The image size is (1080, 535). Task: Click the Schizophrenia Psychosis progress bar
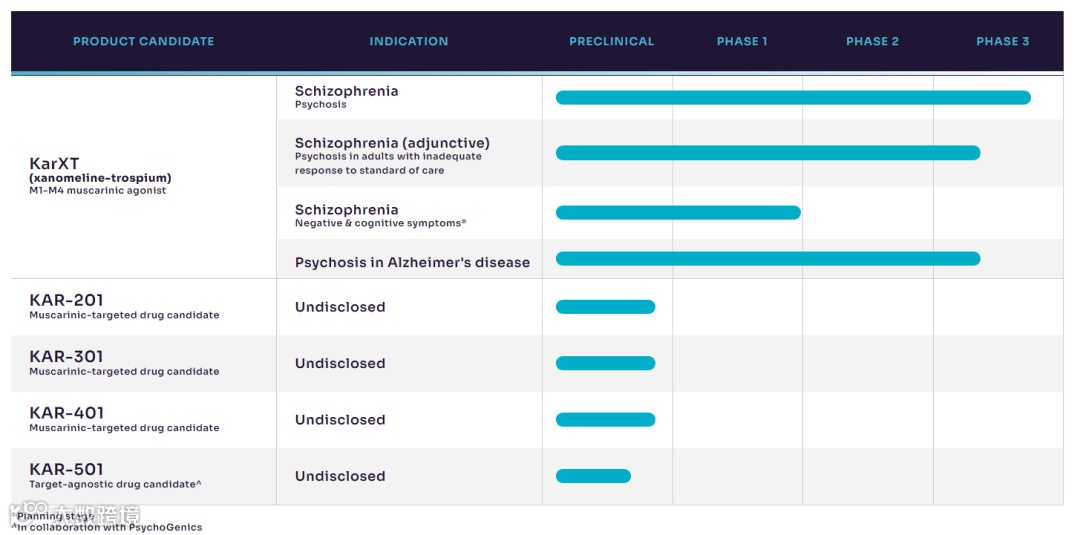pos(793,98)
